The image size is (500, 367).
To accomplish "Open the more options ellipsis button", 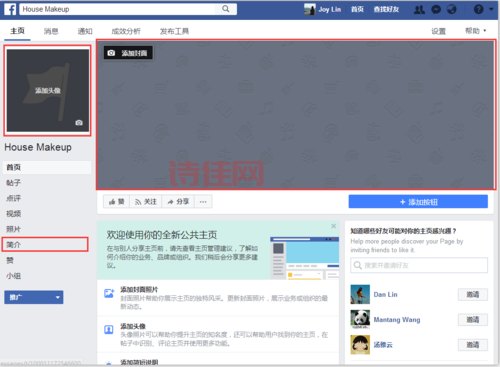I will coord(203,202).
